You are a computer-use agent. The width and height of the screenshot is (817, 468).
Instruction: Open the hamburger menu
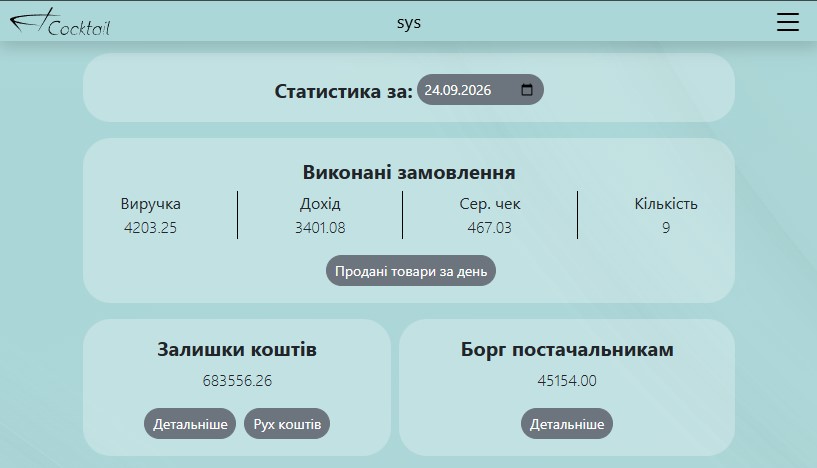click(x=787, y=22)
